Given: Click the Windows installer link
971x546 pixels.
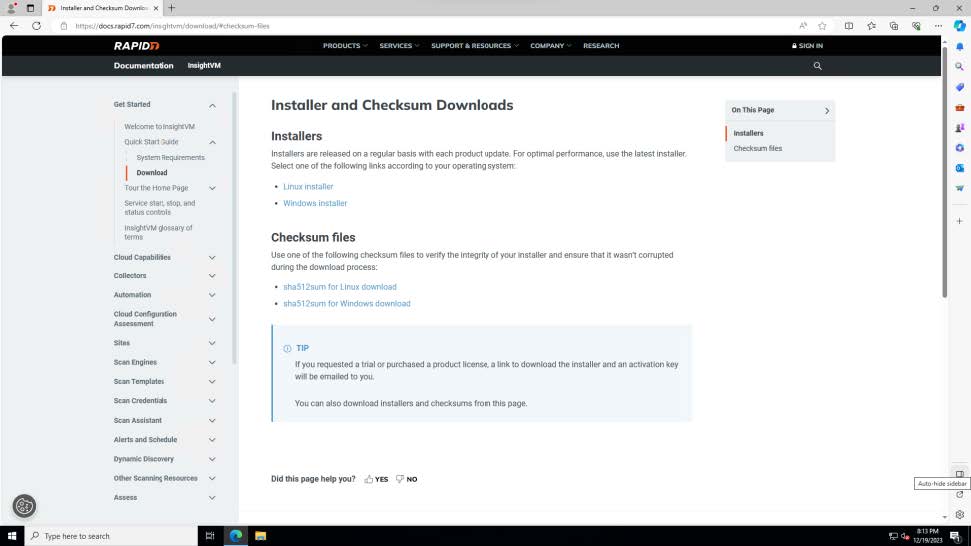Looking at the screenshot, I should [x=315, y=203].
